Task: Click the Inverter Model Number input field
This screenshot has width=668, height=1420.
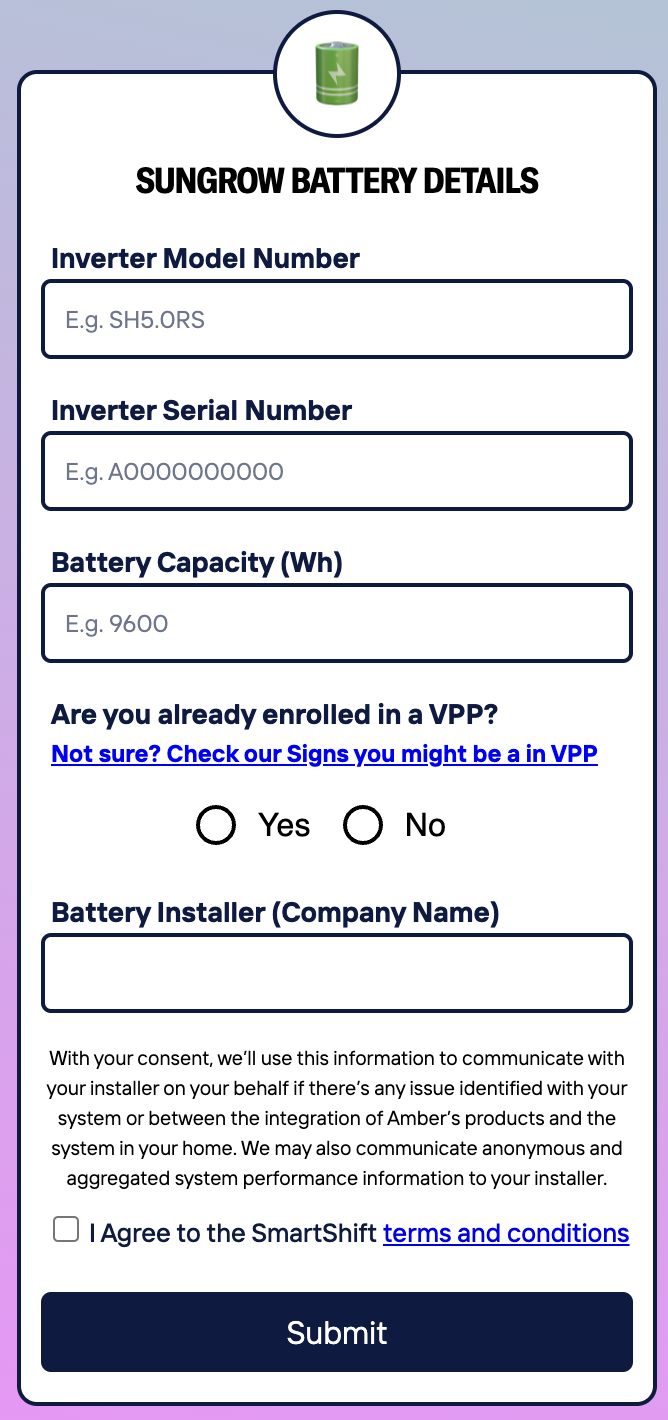Action: 336,318
